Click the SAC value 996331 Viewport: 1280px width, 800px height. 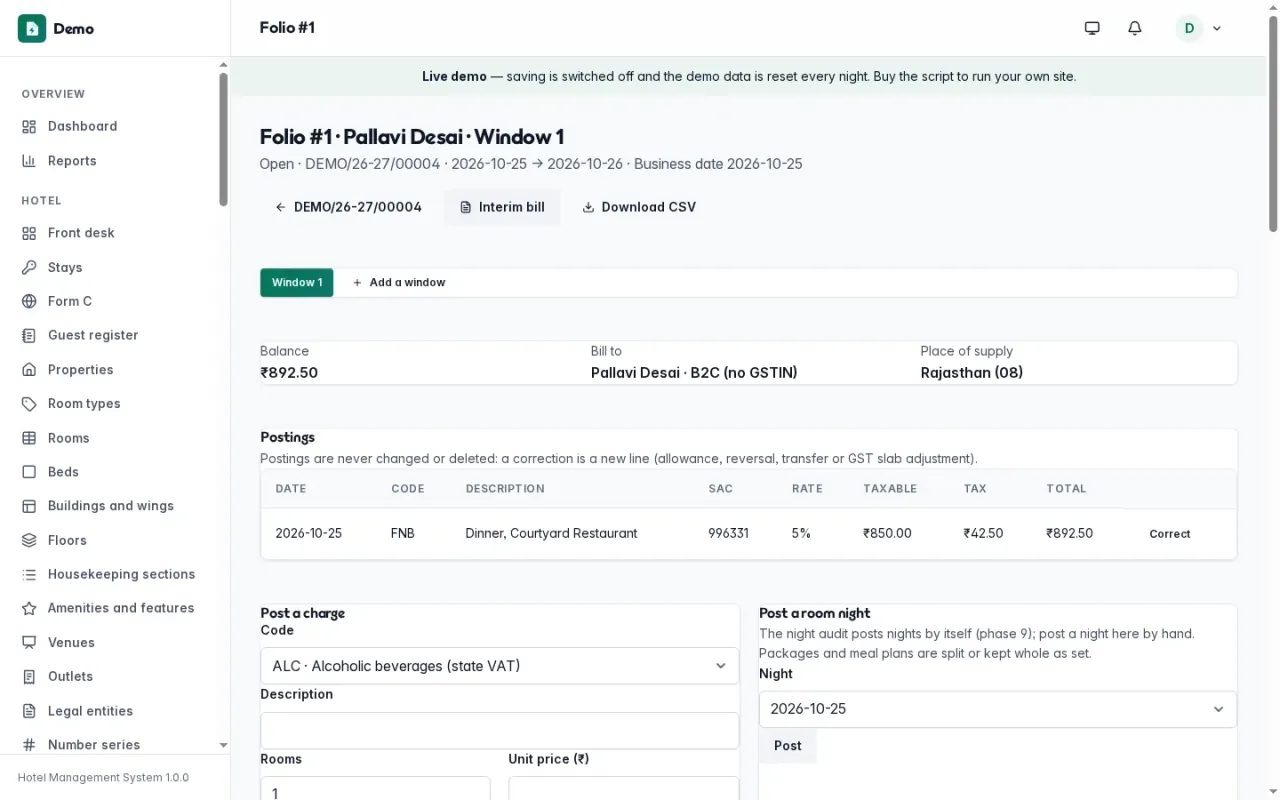coord(728,534)
